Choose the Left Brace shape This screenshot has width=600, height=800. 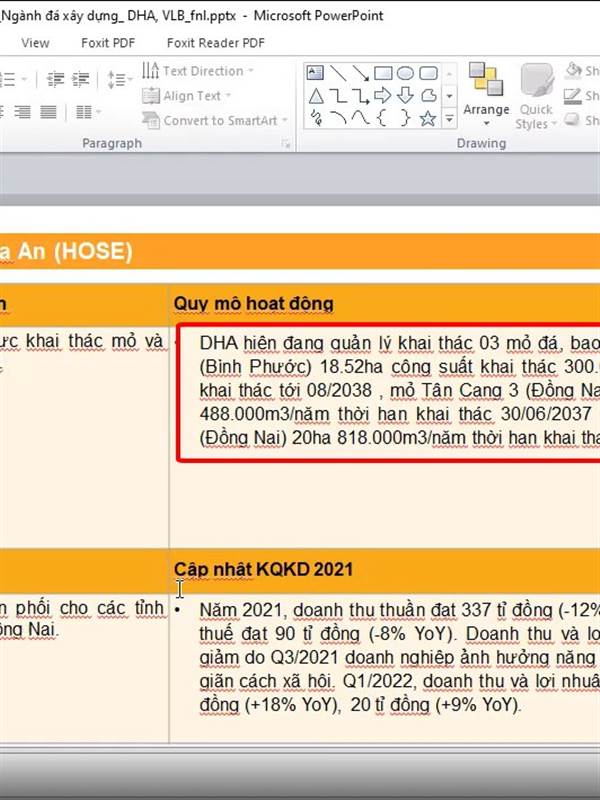click(383, 118)
